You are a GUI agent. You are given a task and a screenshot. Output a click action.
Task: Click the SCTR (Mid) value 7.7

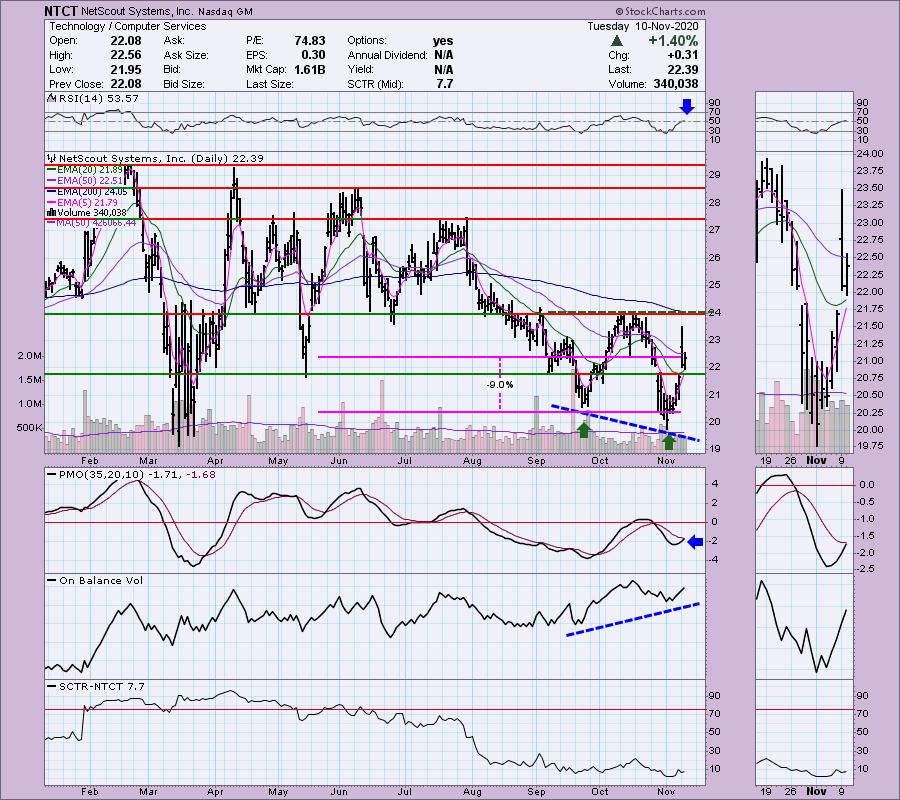(445, 84)
